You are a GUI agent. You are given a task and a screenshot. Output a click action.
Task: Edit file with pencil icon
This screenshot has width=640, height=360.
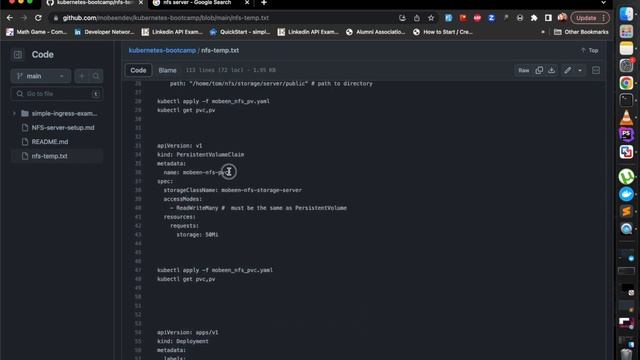tap(567, 70)
